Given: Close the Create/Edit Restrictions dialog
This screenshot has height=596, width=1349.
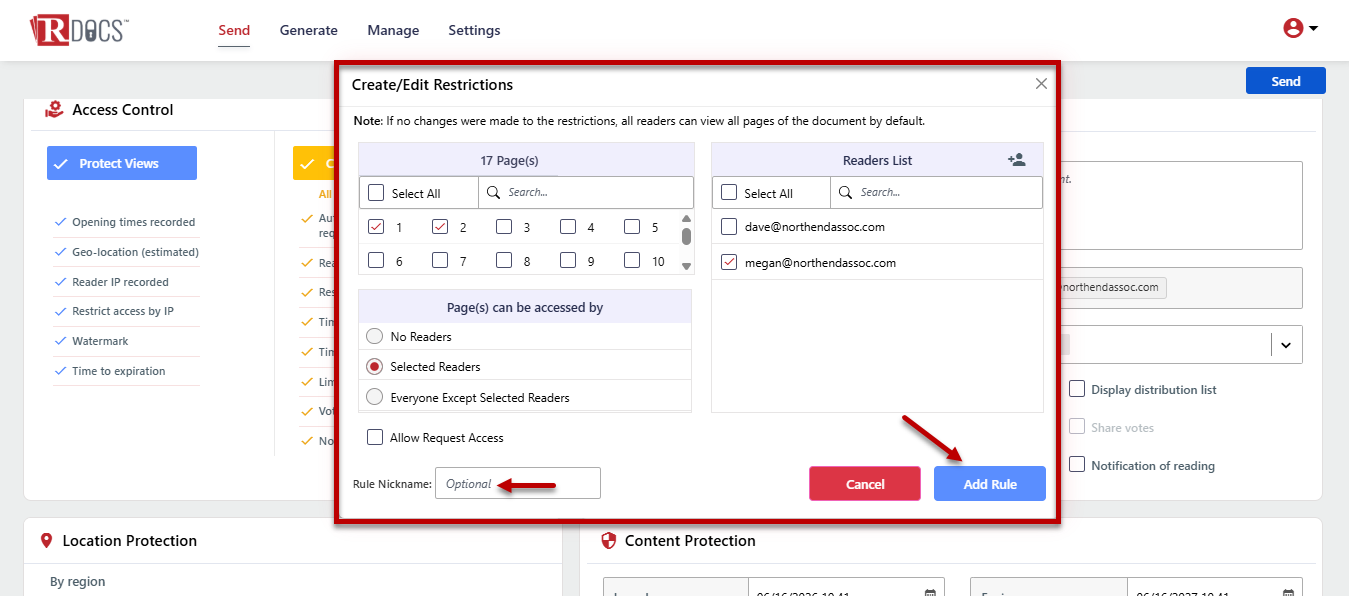Looking at the screenshot, I should 1041,84.
